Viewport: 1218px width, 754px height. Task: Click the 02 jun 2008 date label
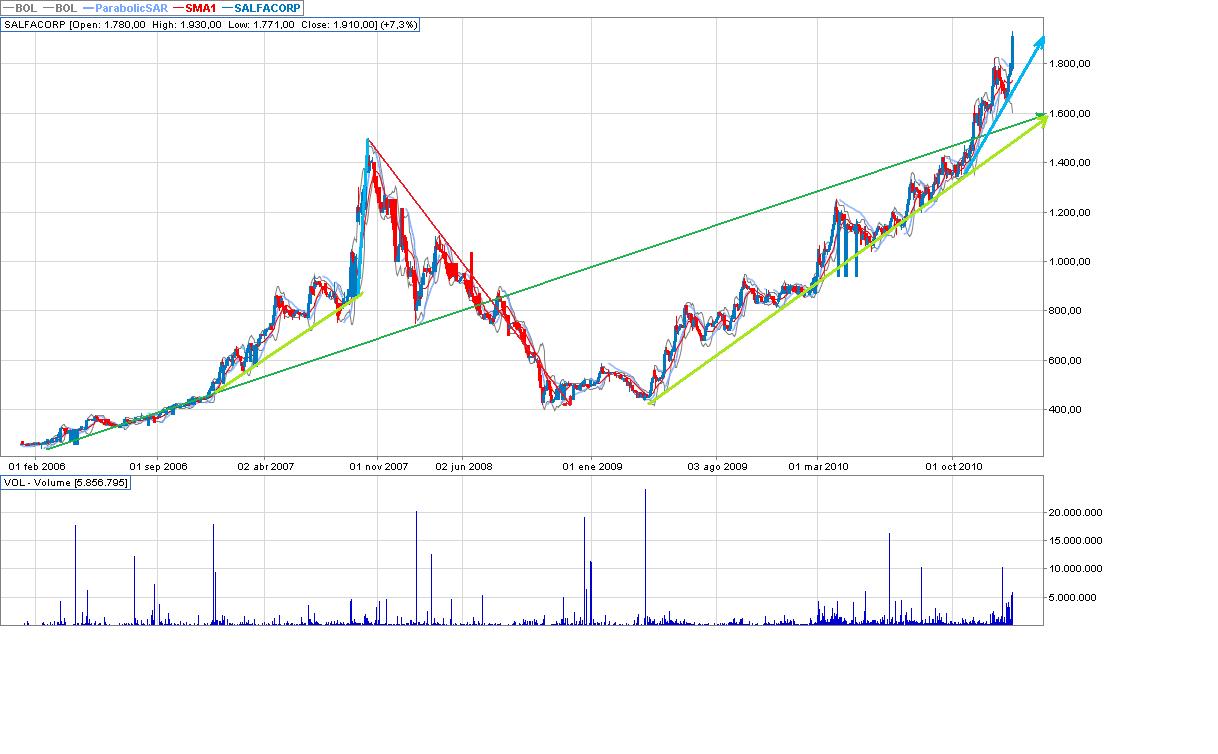click(465, 466)
